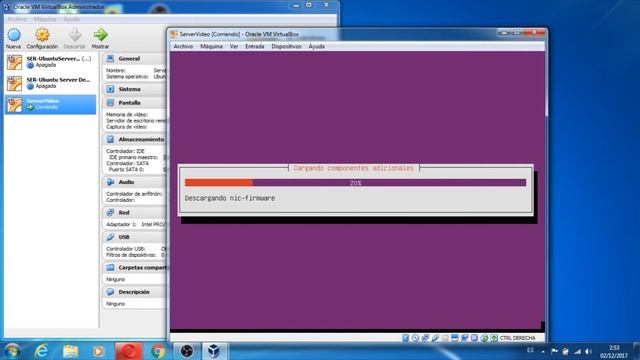Switch to VirtualBox taskbar icon
Screen dimensions: 640x360
click(x=214, y=351)
